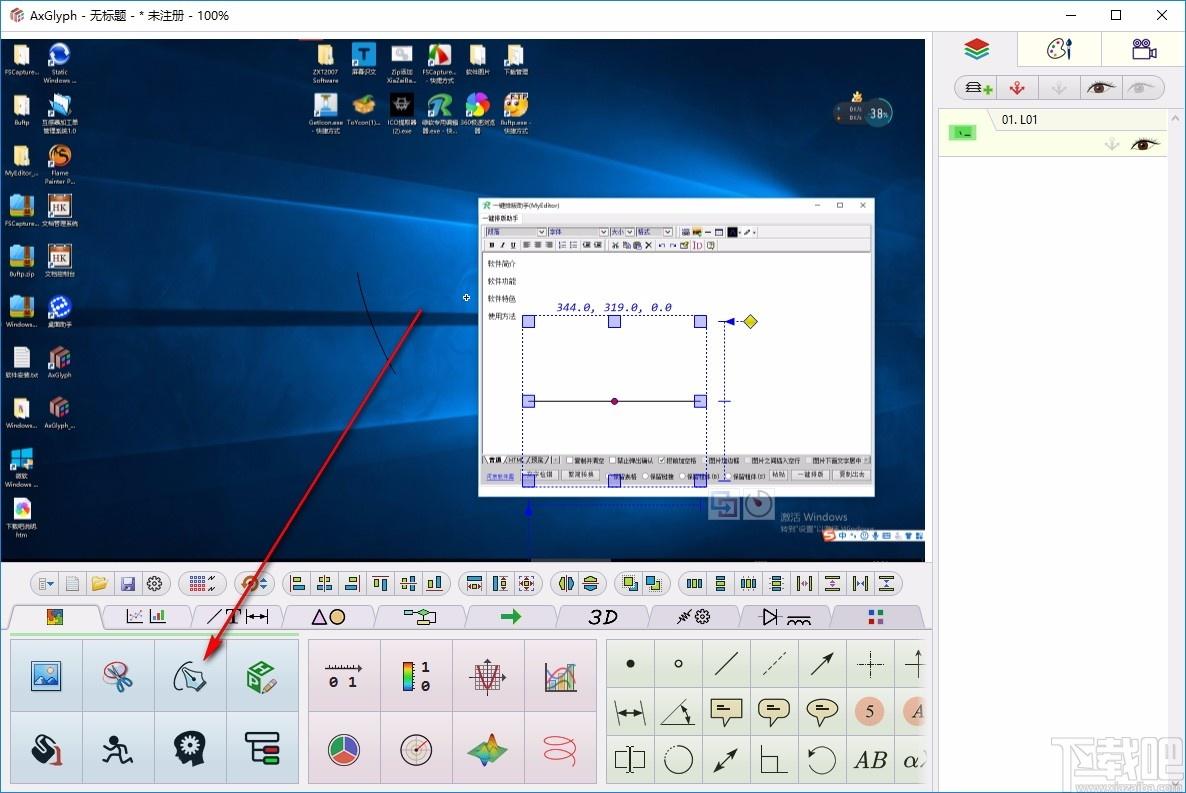The height and width of the screenshot is (793, 1186).
Task: Insert a rectangular callout box
Action: [x=726, y=711]
